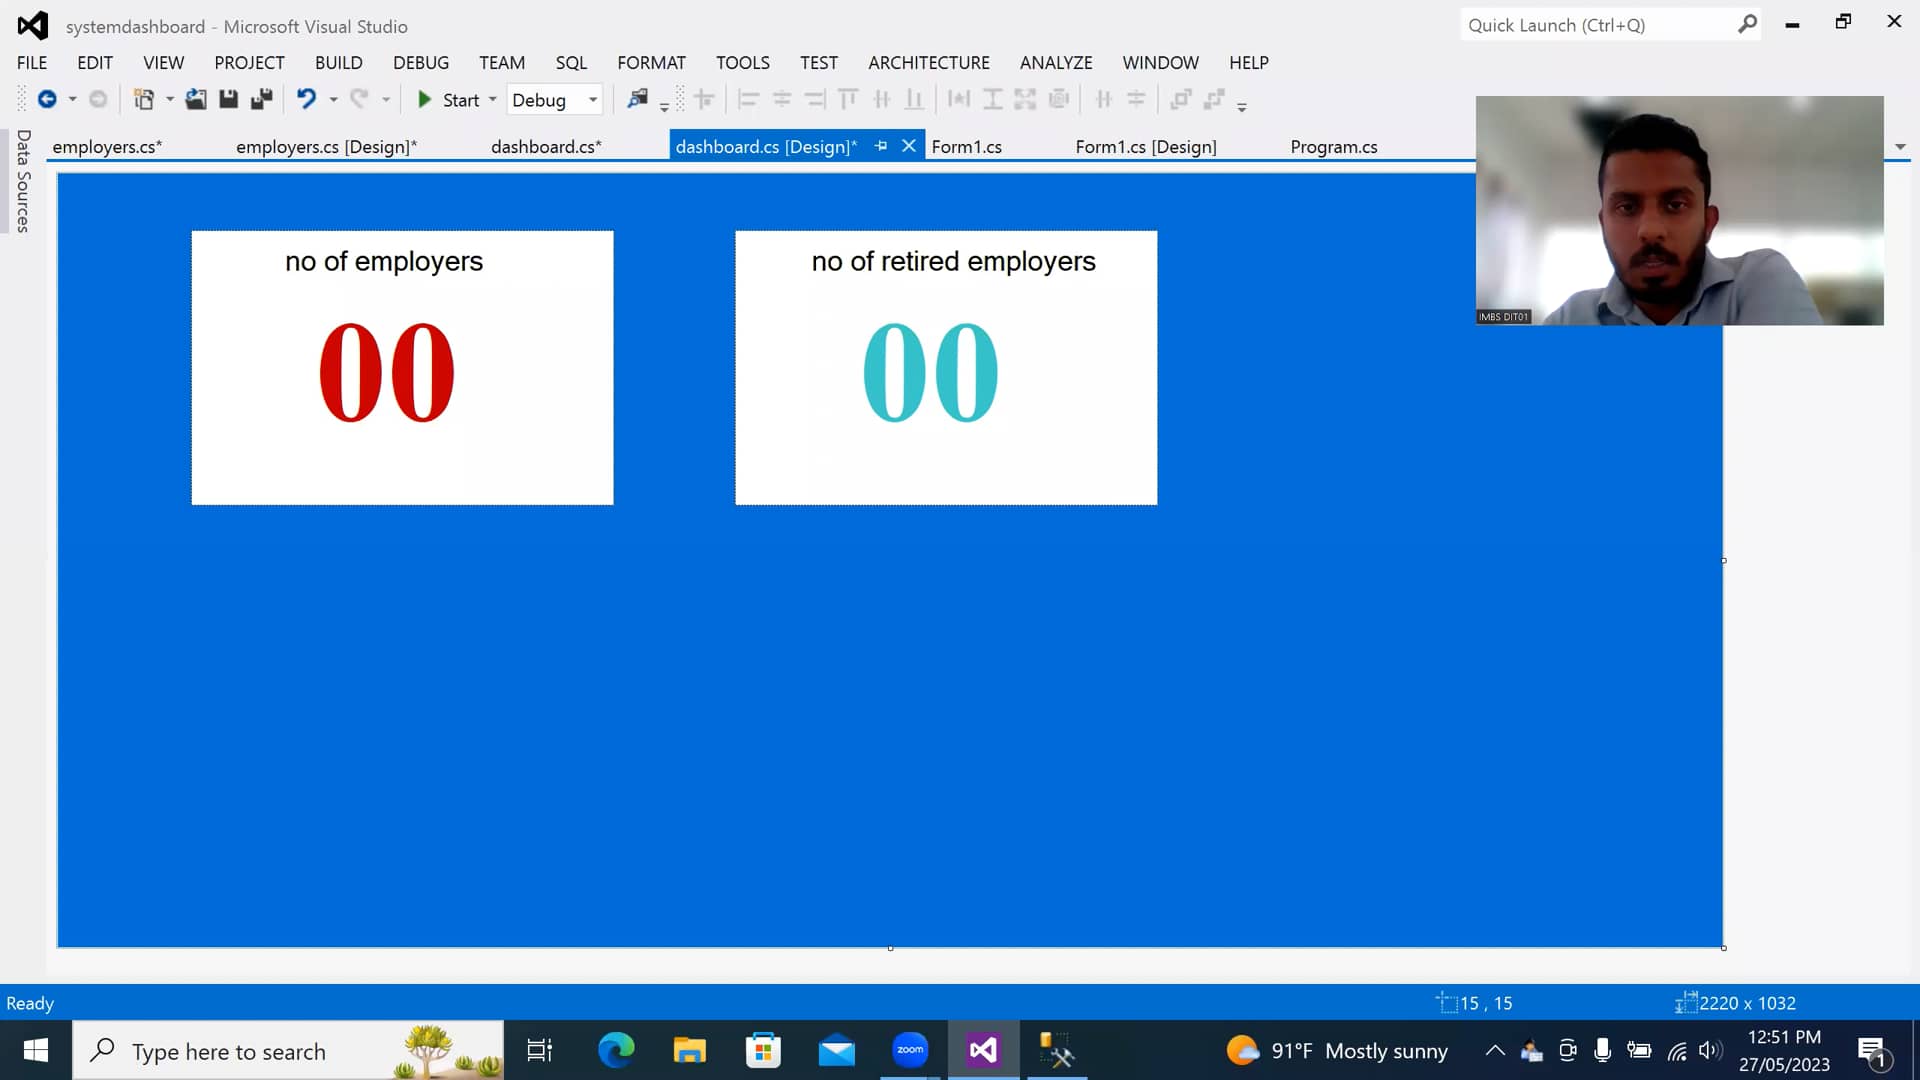The height and width of the screenshot is (1080, 1920).
Task: Open the Debug configuration dropdown
Action: pos(593,100)
